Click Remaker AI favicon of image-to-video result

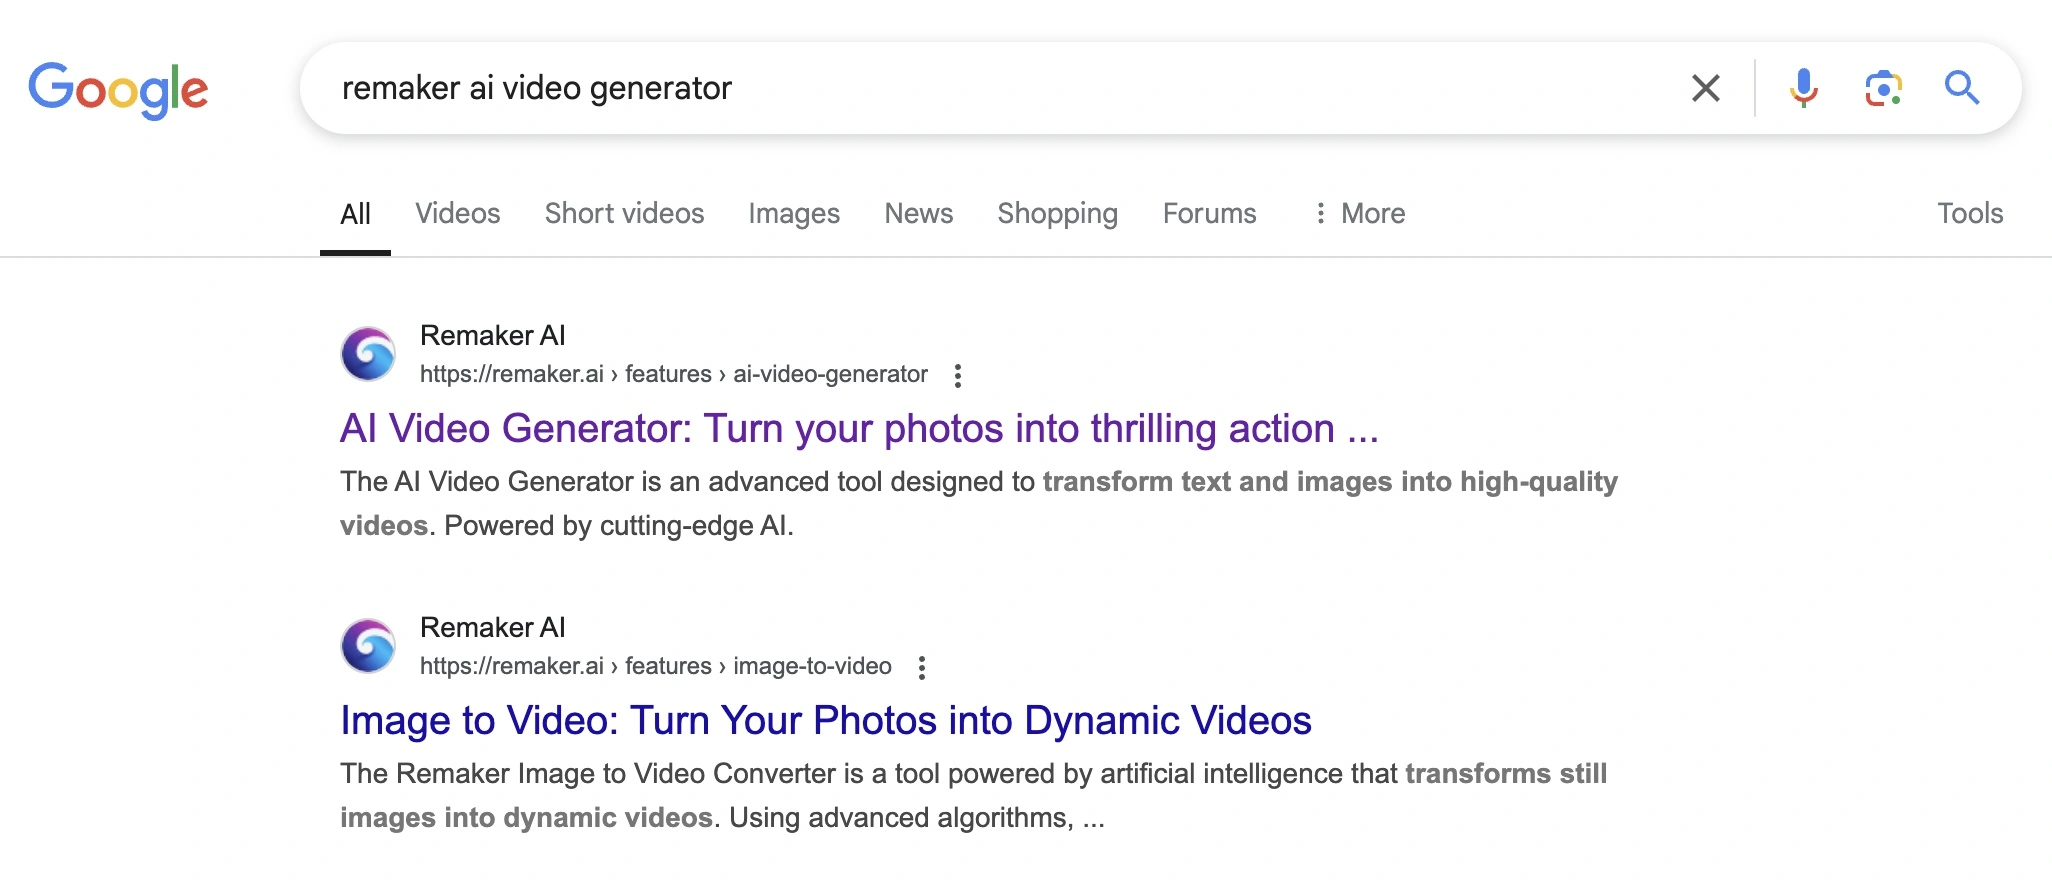point(368,646)
